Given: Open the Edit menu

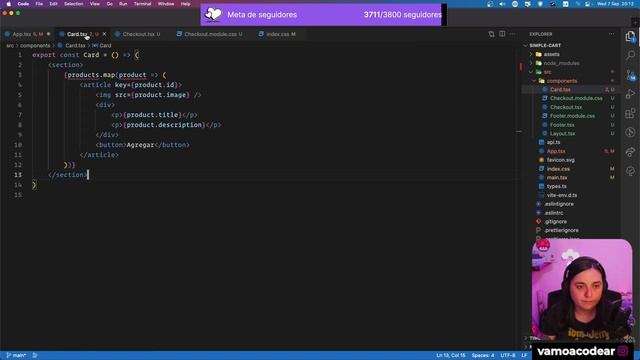Looking at the screenshot, I should click(53, 4).
